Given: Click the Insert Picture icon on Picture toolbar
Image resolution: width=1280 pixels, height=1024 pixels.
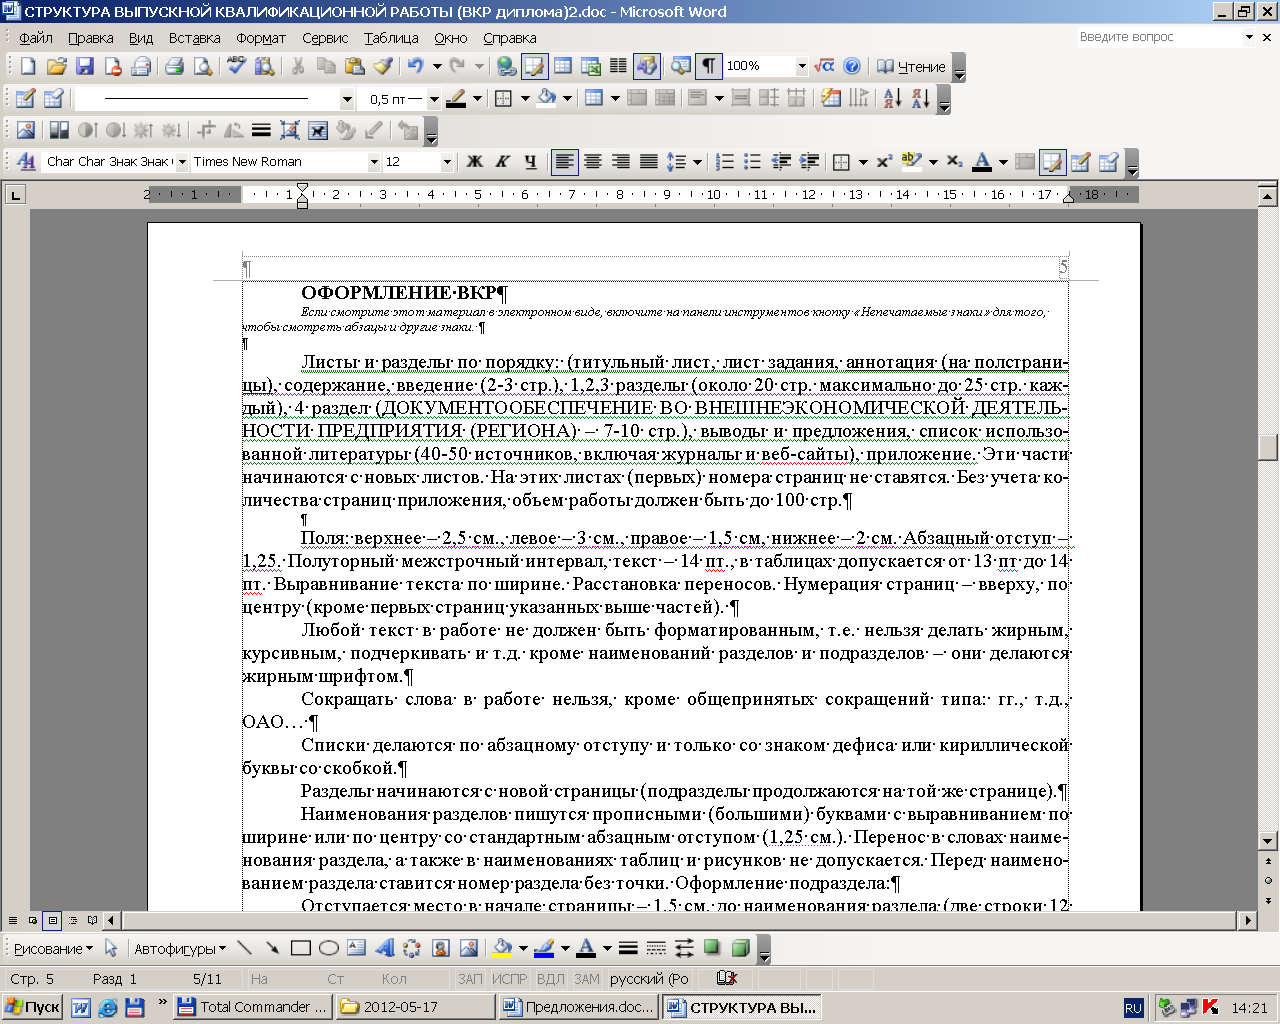Looking at the screenshot, I should pyautogui.click(x=26, y=130).
